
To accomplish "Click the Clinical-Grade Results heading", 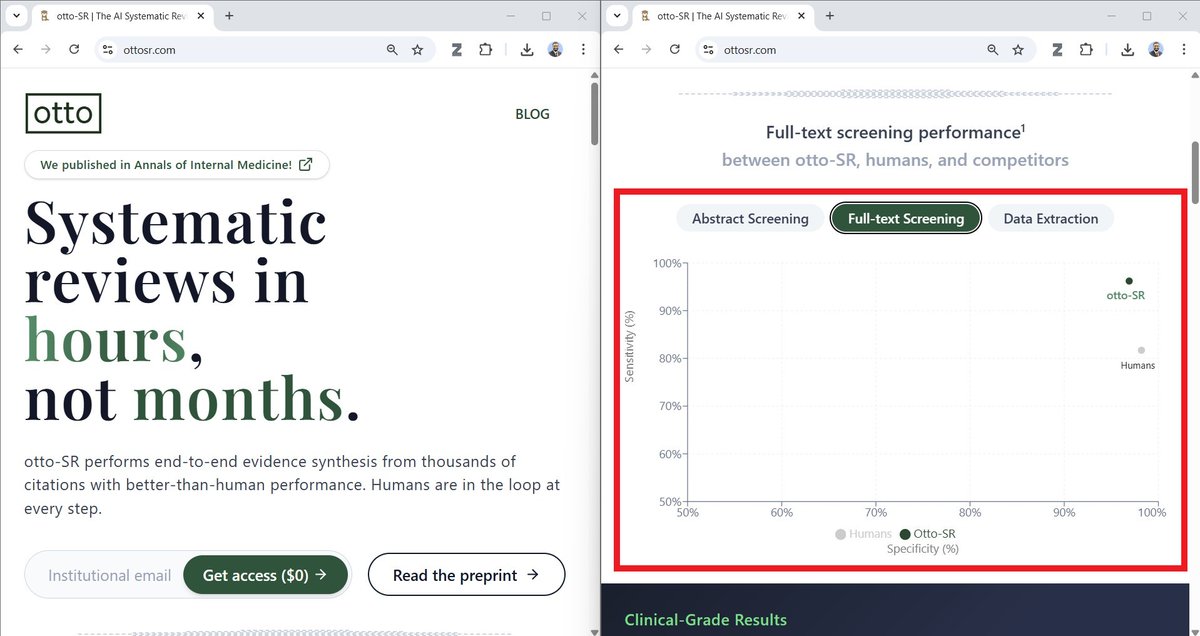I will (x=705, y=620).
